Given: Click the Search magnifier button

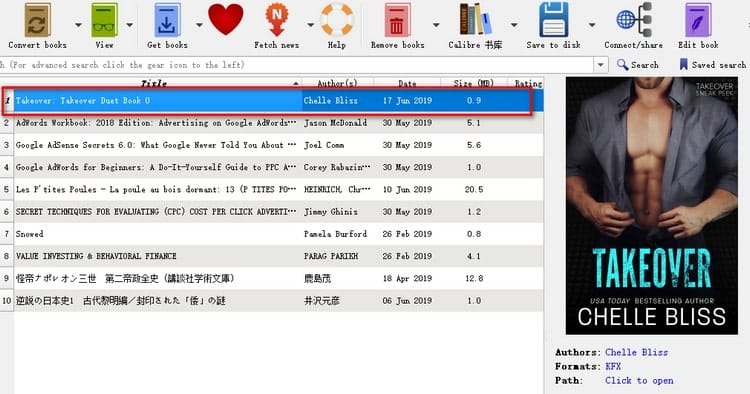Looking at the screenshot, I should tap(638, 65).
